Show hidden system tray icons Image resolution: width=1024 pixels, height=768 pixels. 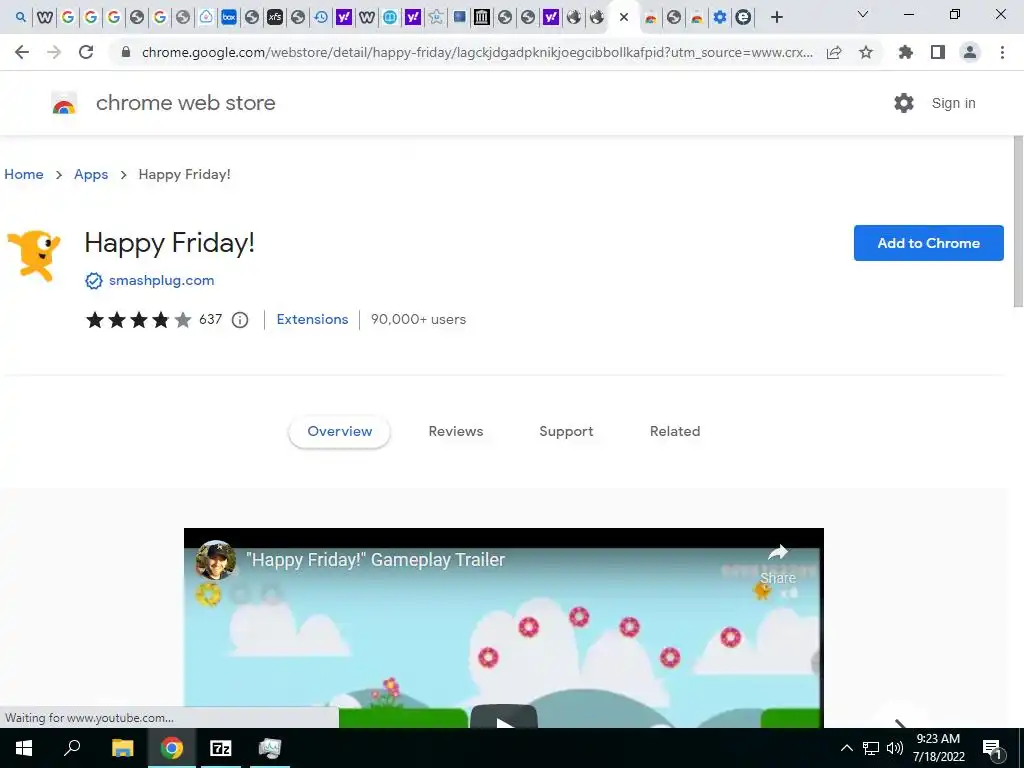tap(846, 748)
